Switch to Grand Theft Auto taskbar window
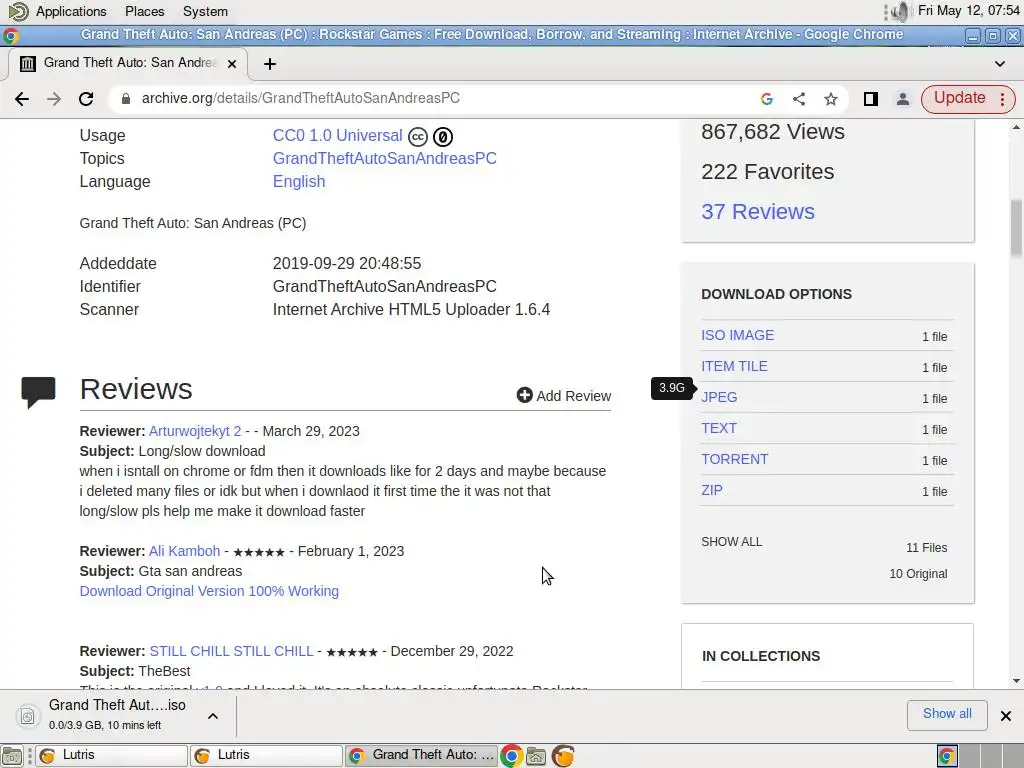 click(421, 755)
